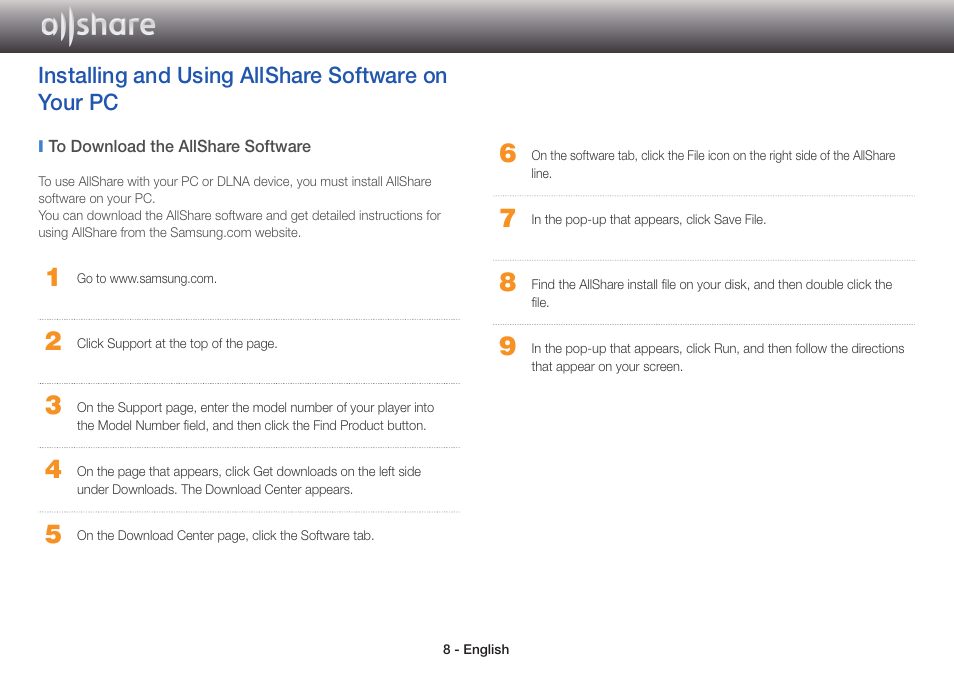The image size is (954, 675).
Task: Click the step 3 line mentioning Find Product button
Action: point(251,425)
